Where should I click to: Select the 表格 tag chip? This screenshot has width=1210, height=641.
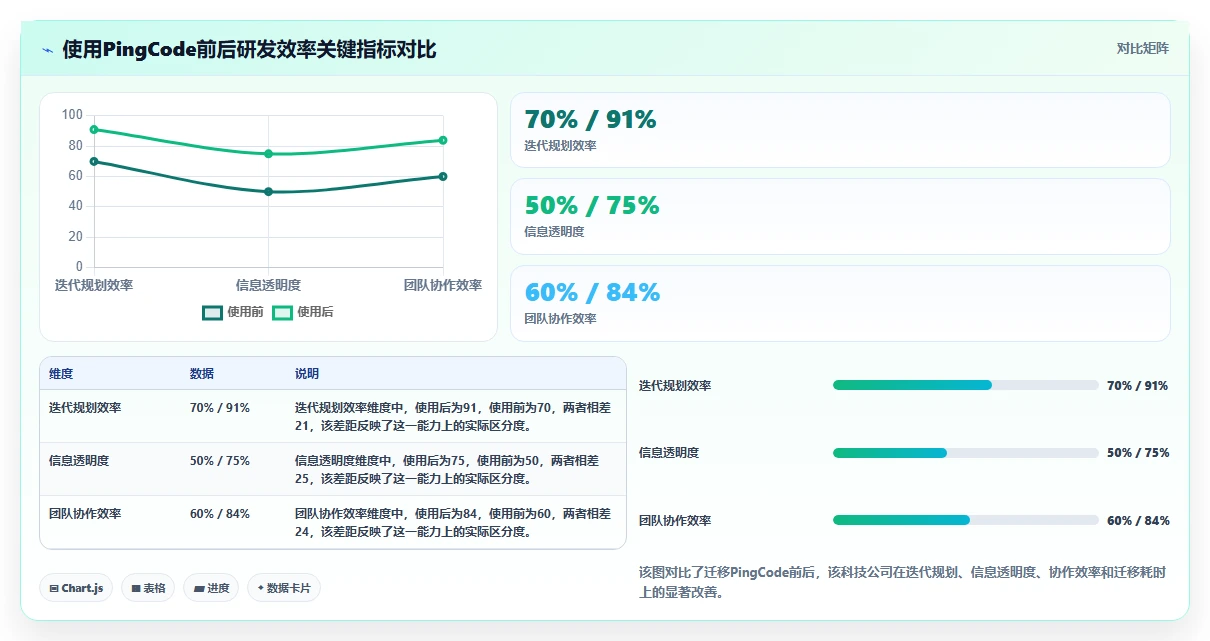tap(149, 588)
